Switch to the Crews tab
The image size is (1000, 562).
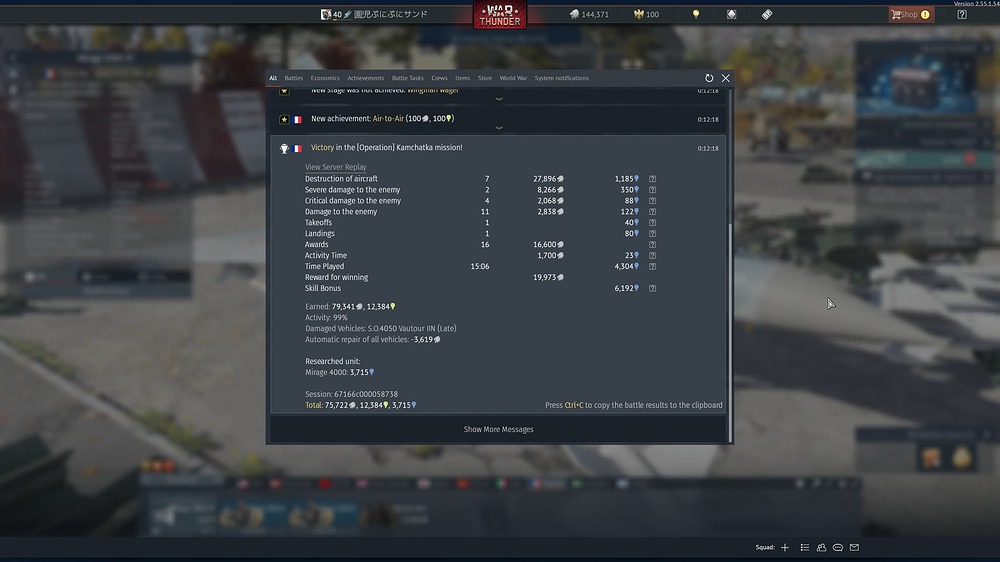click(439, 78)
